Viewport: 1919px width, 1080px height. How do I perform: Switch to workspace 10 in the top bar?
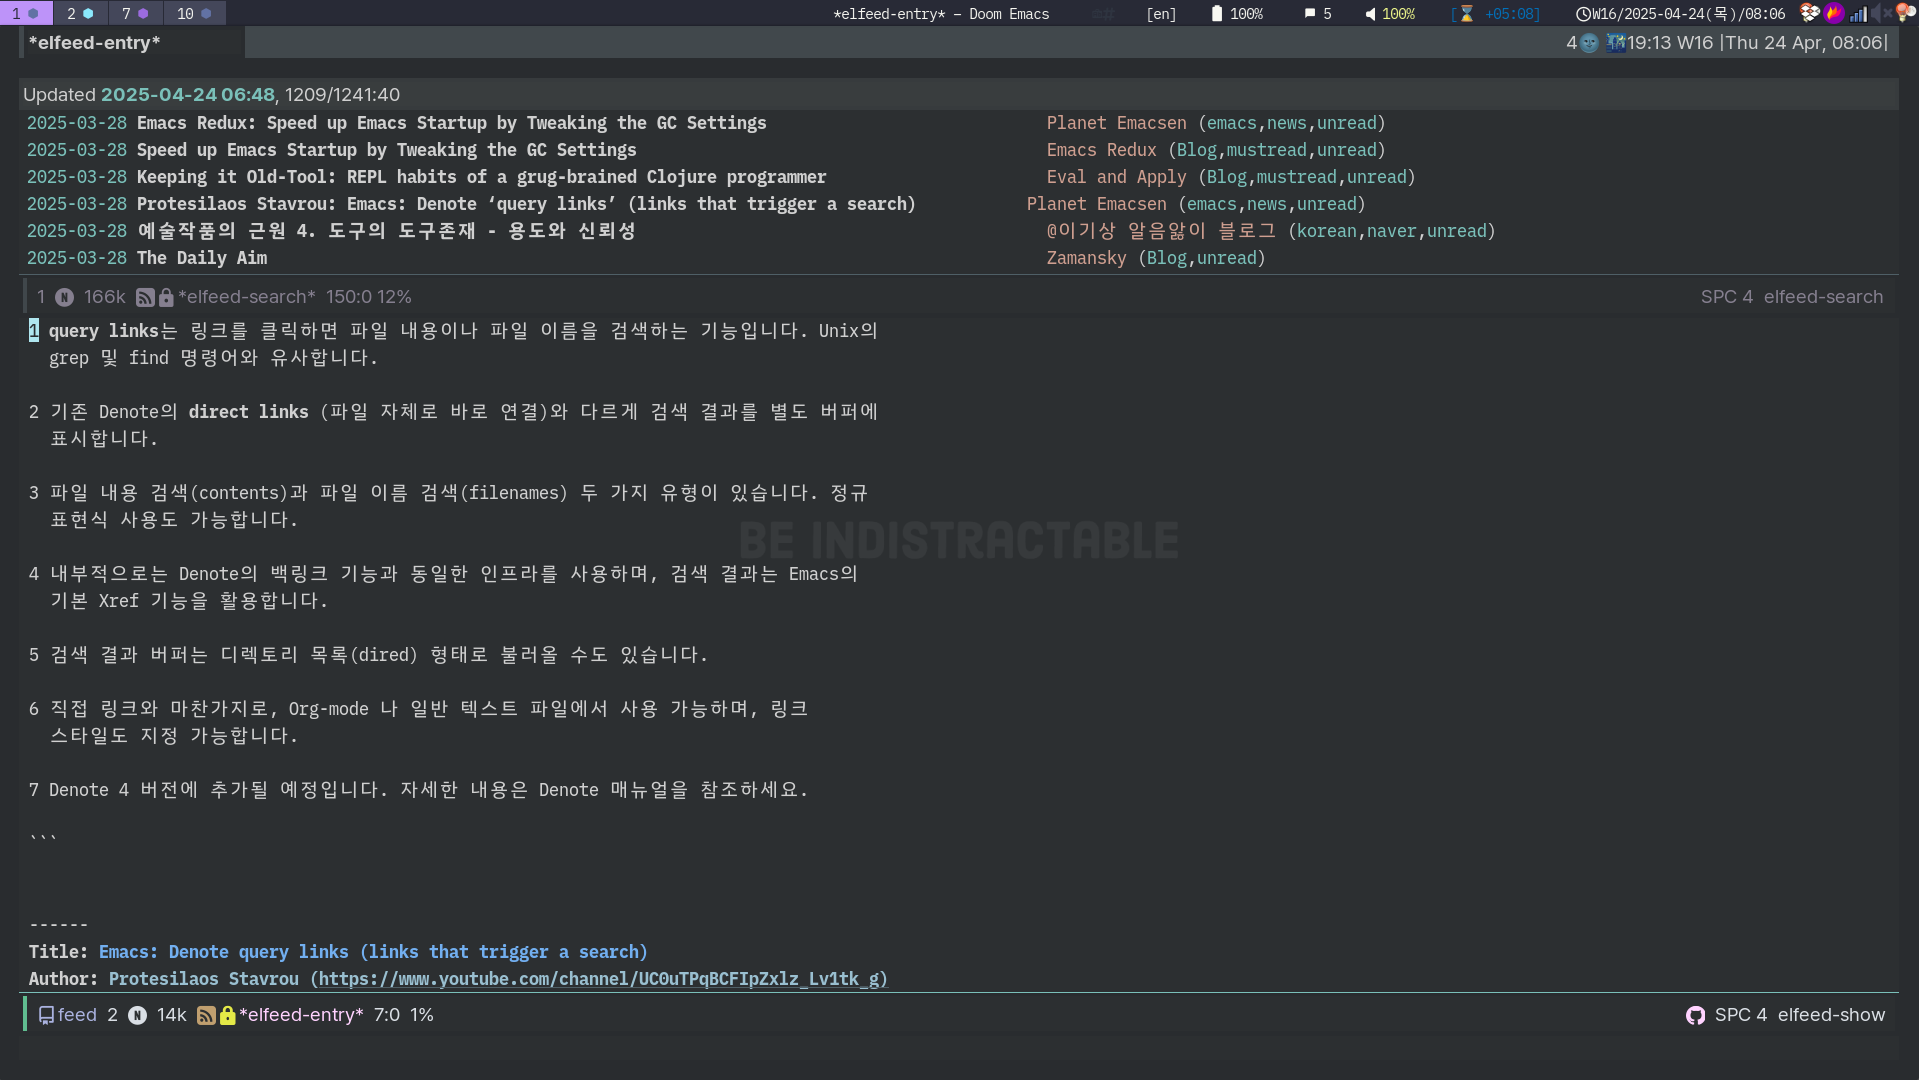pyautogui.click(x=194, y=13)
